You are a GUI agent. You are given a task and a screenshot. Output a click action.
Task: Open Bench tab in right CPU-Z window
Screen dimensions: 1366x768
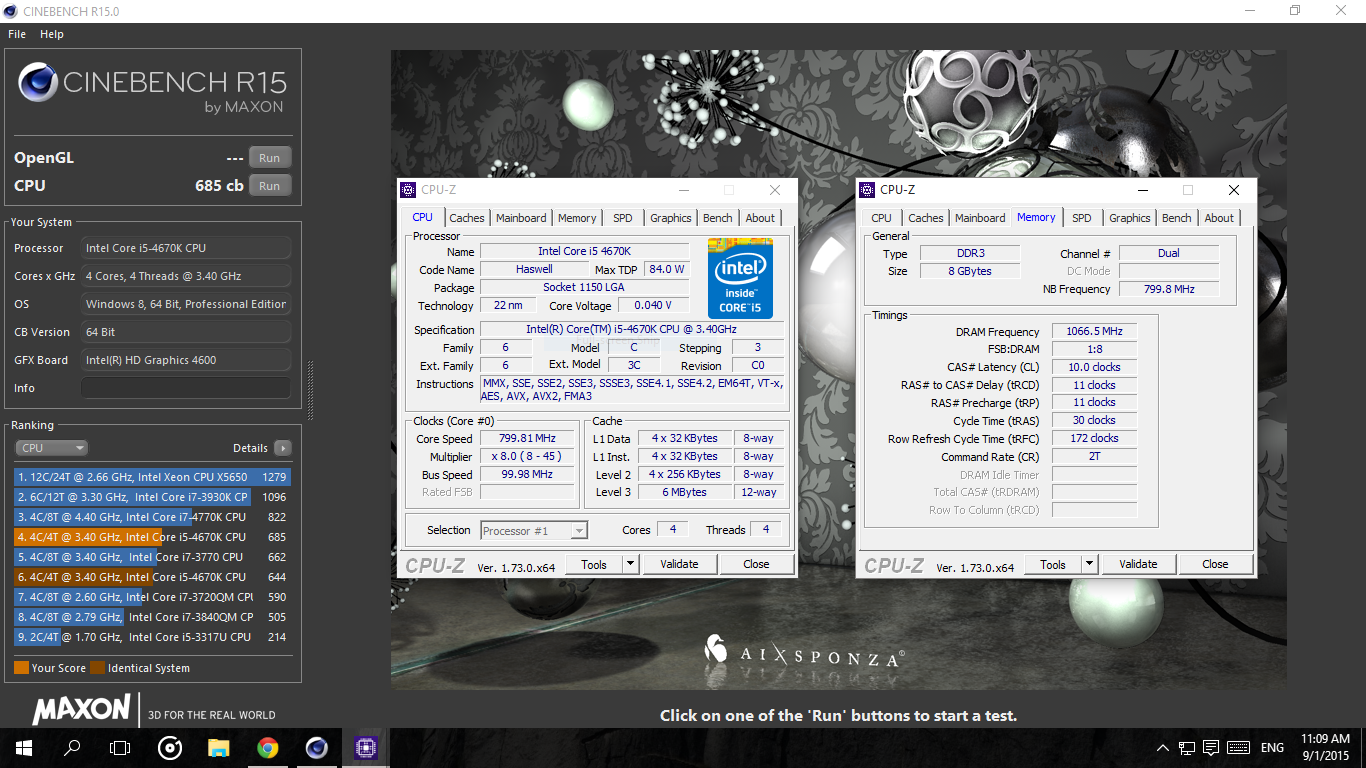click(x=1177, y=218)
